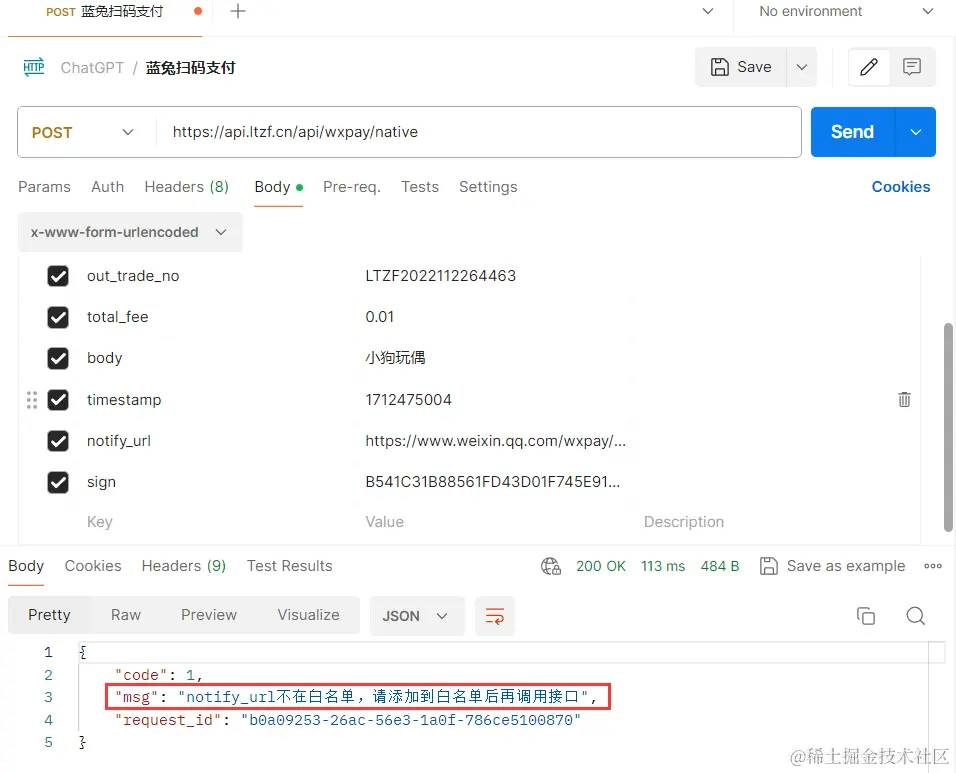The height and width of the screenshot is (773, 956).
Task: Click the 113 ms response time
Action: (x=663, y=566)
